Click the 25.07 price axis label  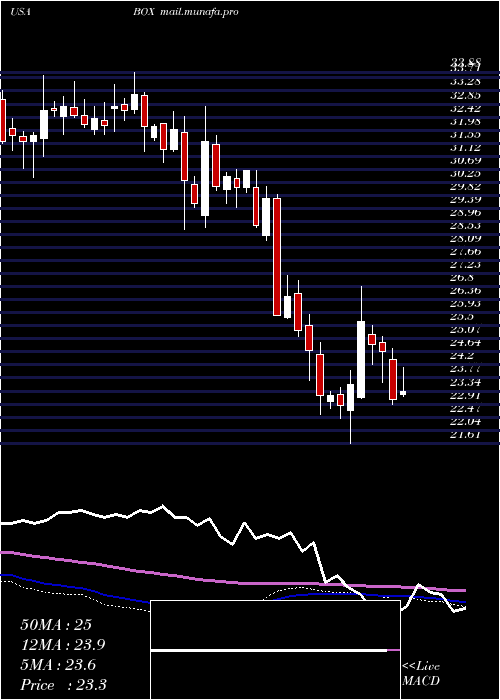pyautogui.click(x=465, y=330)
